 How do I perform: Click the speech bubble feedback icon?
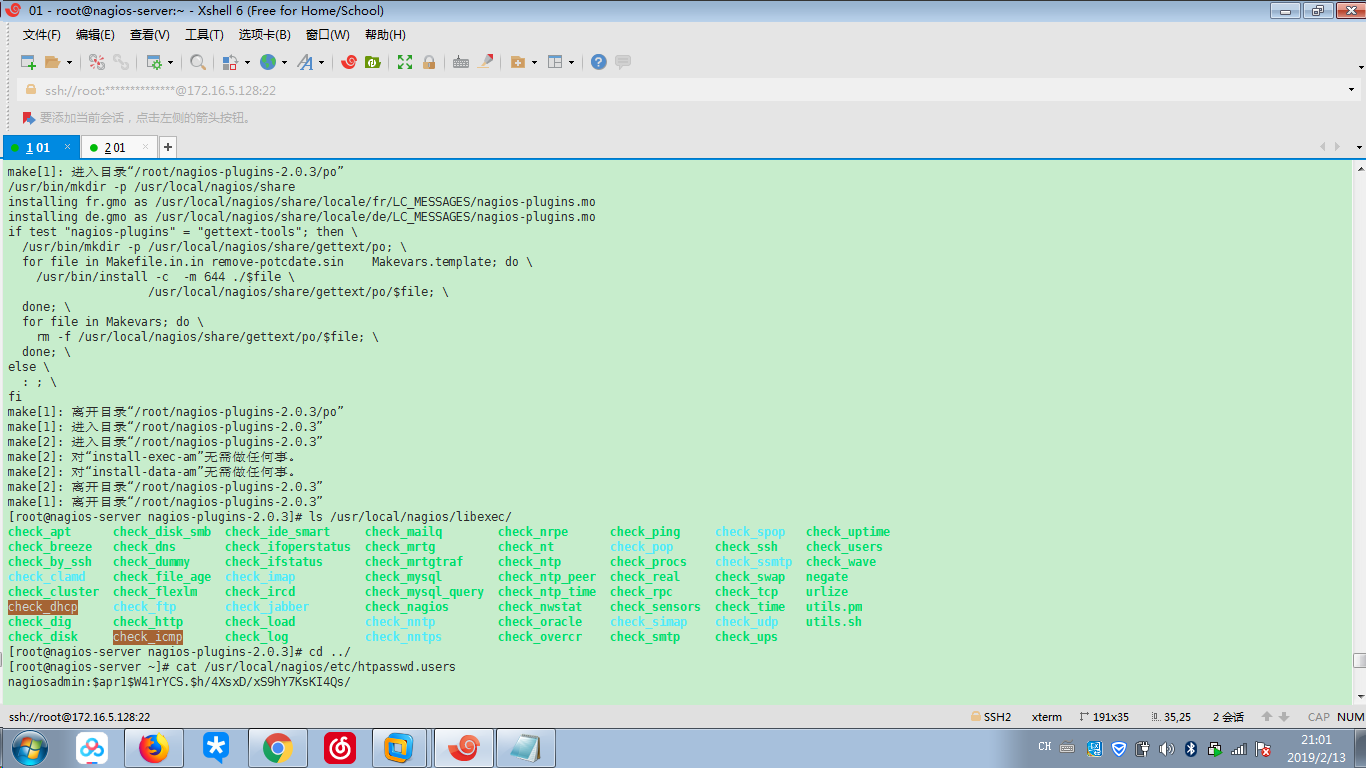(x=623, y=62)
